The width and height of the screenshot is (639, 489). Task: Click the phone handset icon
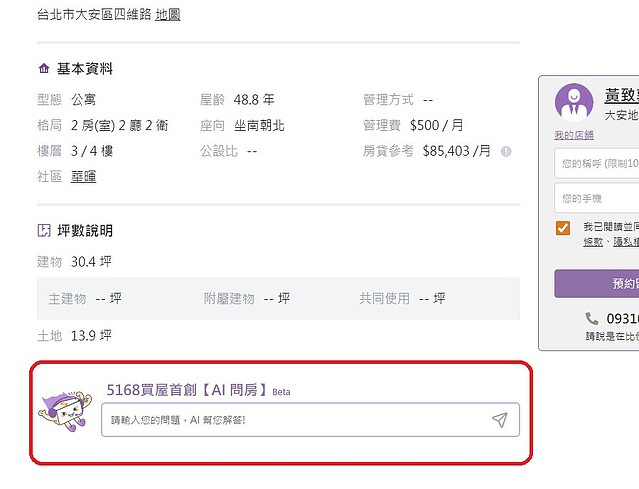pyautogui.click(x=592, y=318)
